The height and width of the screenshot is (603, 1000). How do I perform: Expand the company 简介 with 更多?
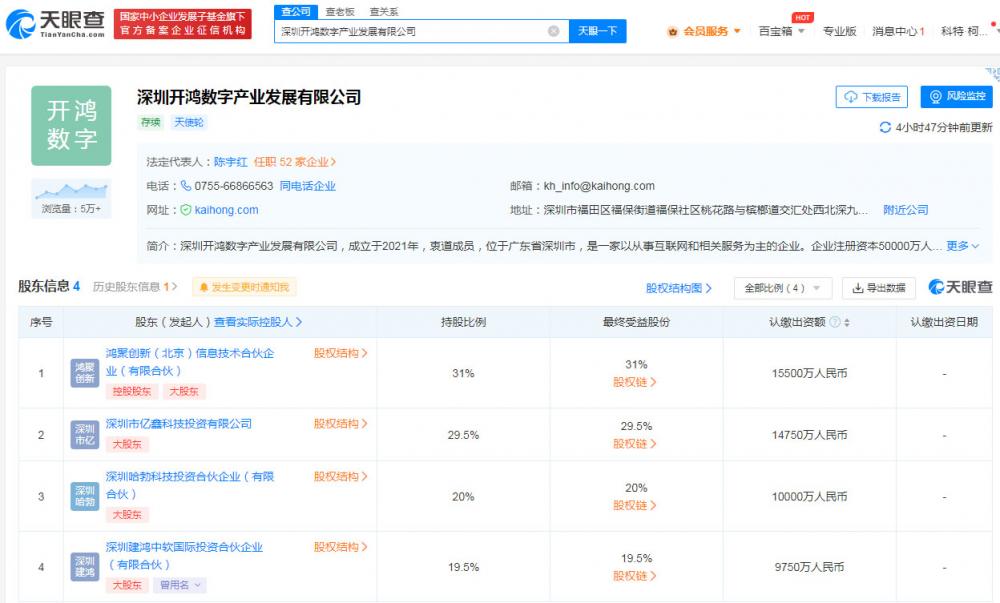[962, 245]
